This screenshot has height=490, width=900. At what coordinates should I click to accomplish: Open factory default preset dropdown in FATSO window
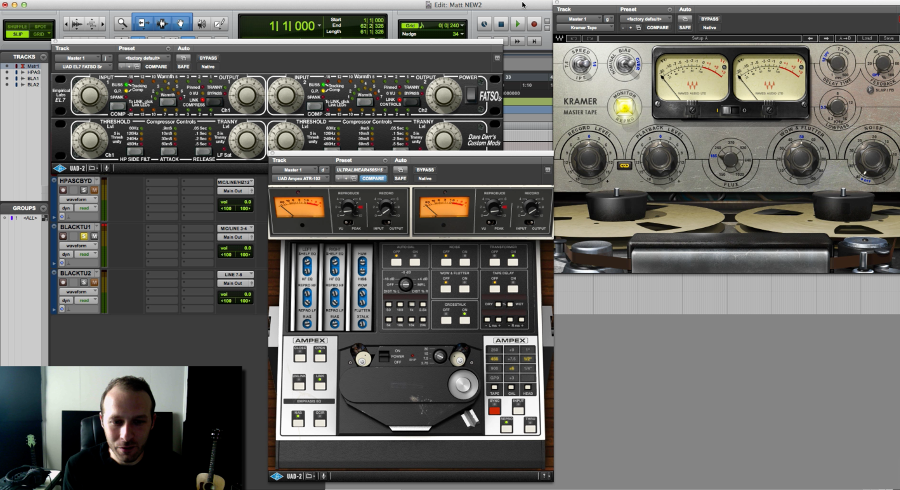click(144, 58)
